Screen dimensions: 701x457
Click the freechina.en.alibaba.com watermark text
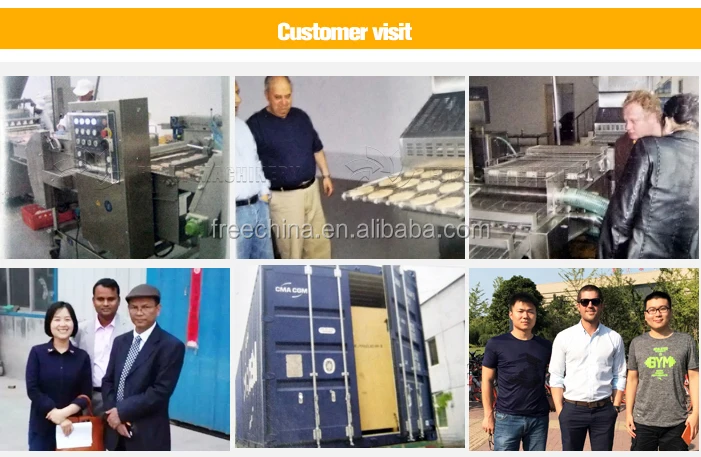pyautogui.click(x=350, y=229)
